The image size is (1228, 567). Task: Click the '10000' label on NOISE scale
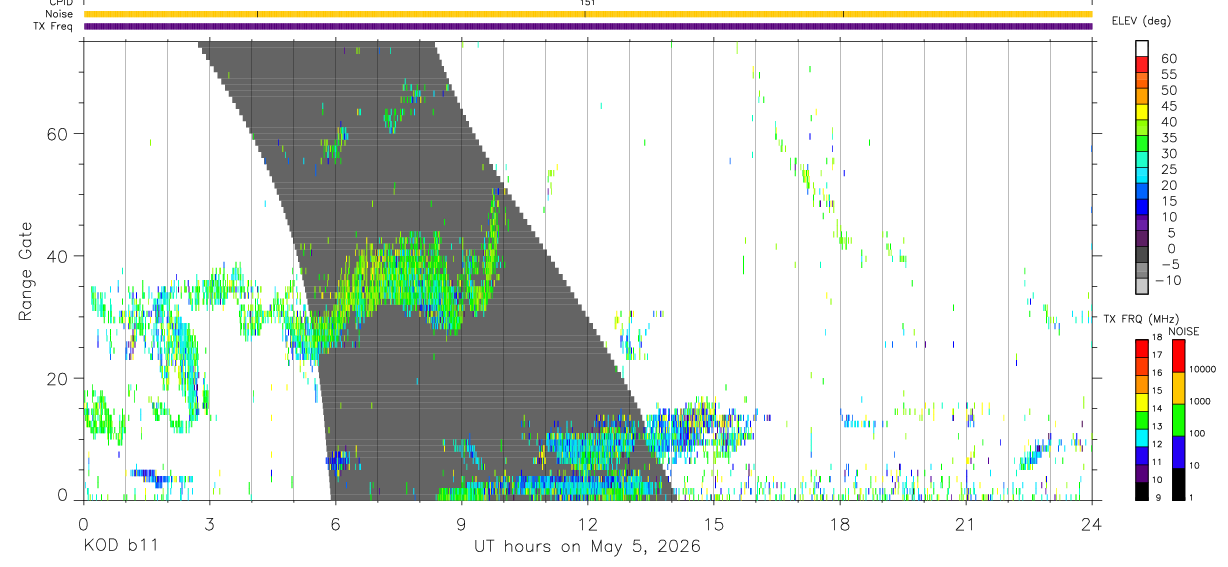1202,369
